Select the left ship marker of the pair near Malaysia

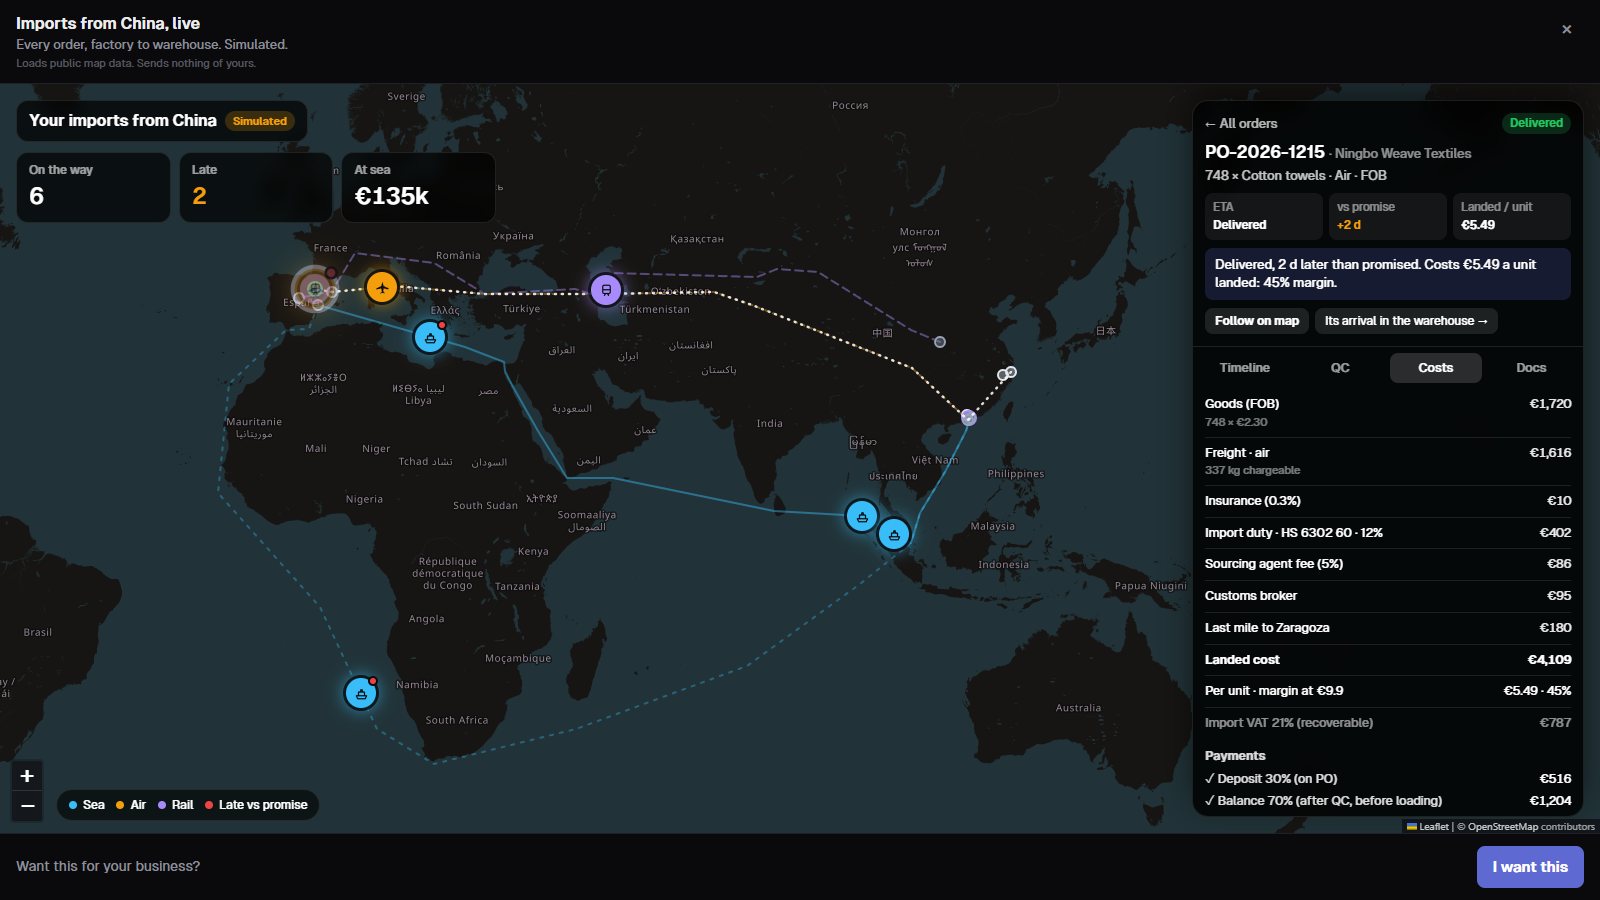pos(862,516)
